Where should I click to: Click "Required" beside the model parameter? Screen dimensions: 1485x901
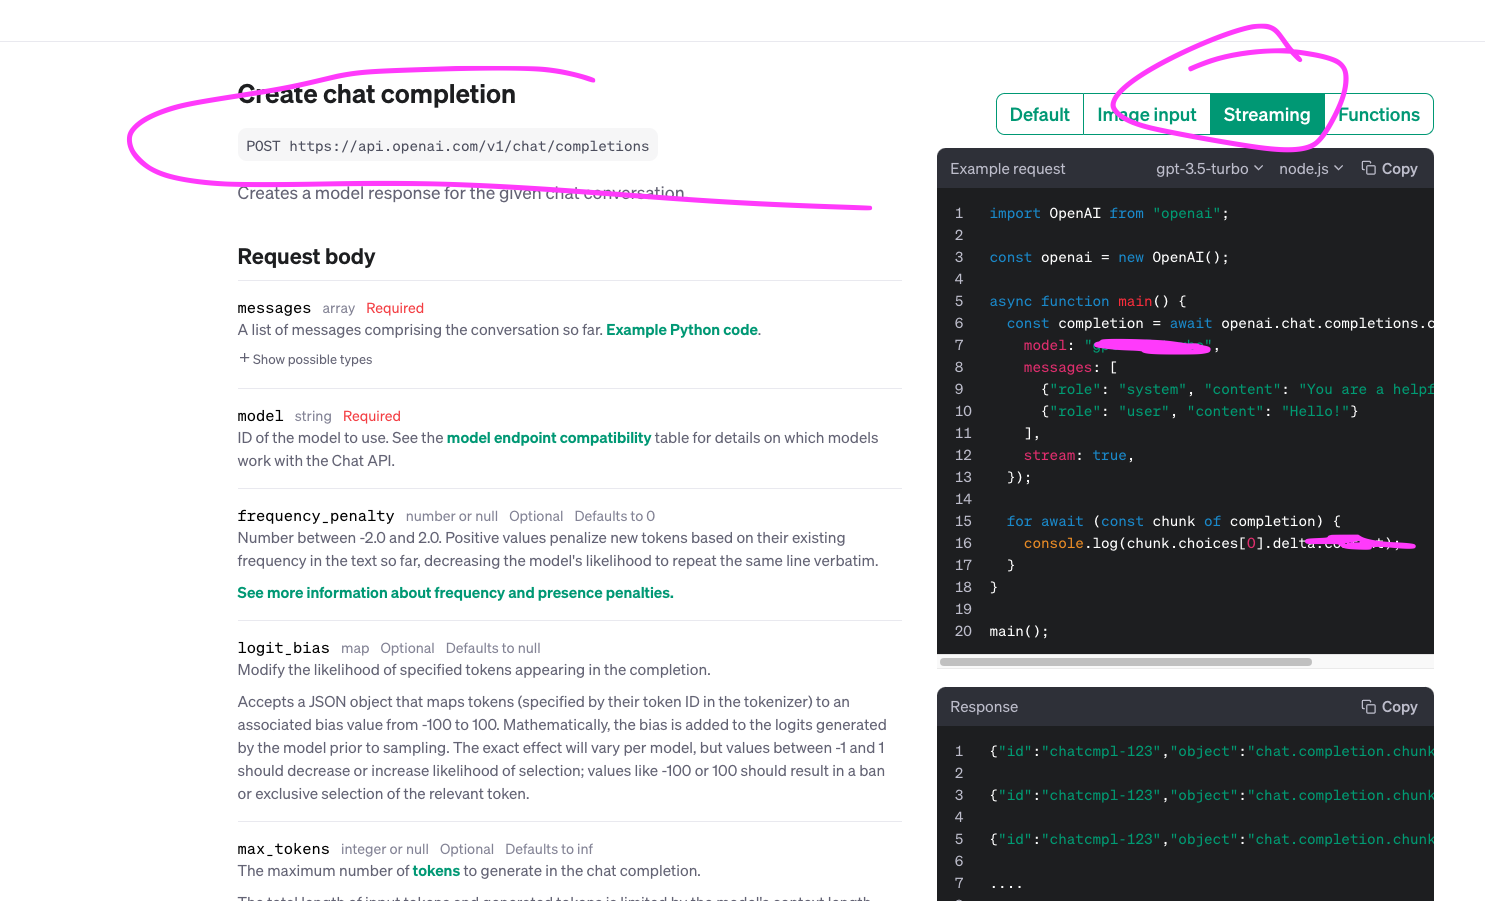pos(372,416)
